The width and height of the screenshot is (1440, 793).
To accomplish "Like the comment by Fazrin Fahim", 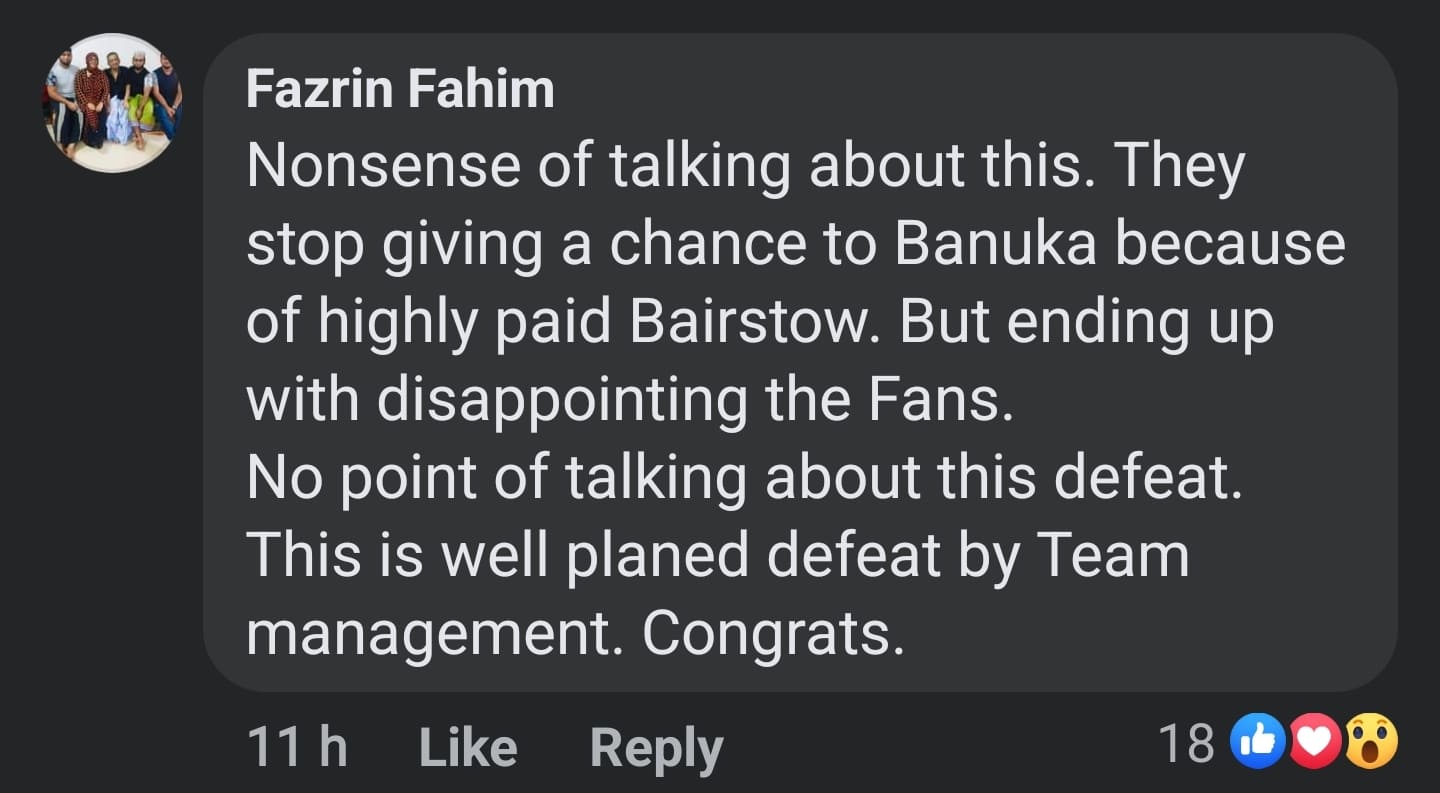I will coord(467,748).
